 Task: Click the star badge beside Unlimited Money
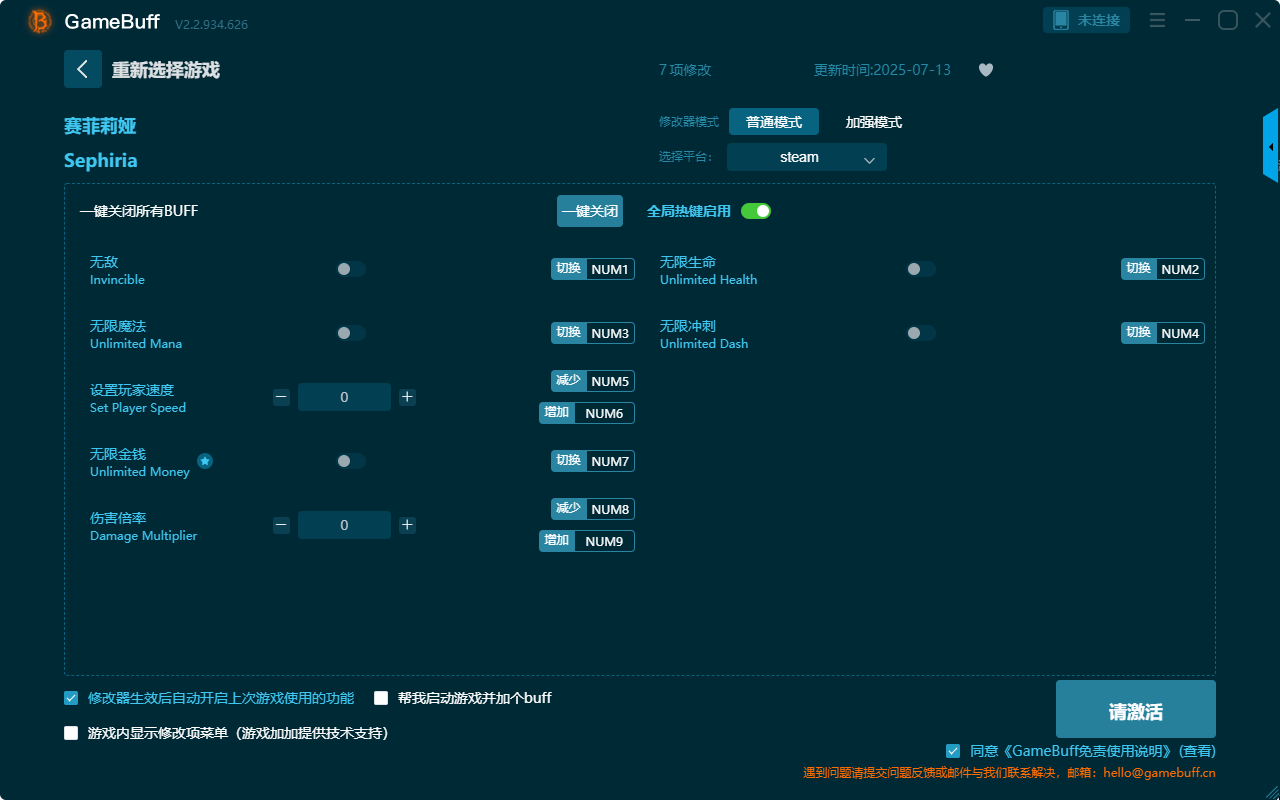tap(205, 461)
